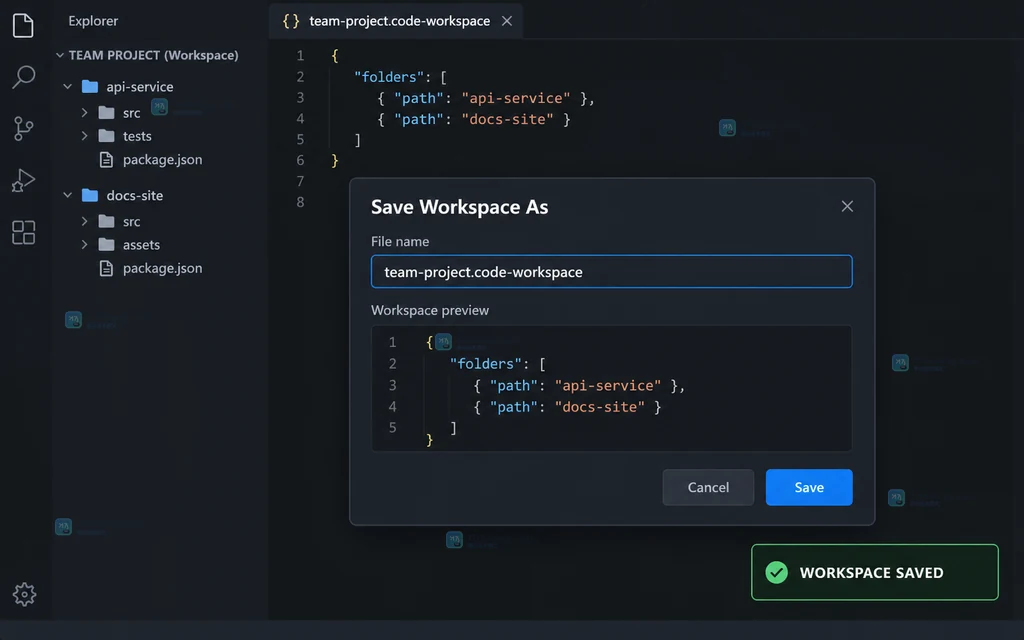
Task: Click the File name label
Action: coord(400,242)
